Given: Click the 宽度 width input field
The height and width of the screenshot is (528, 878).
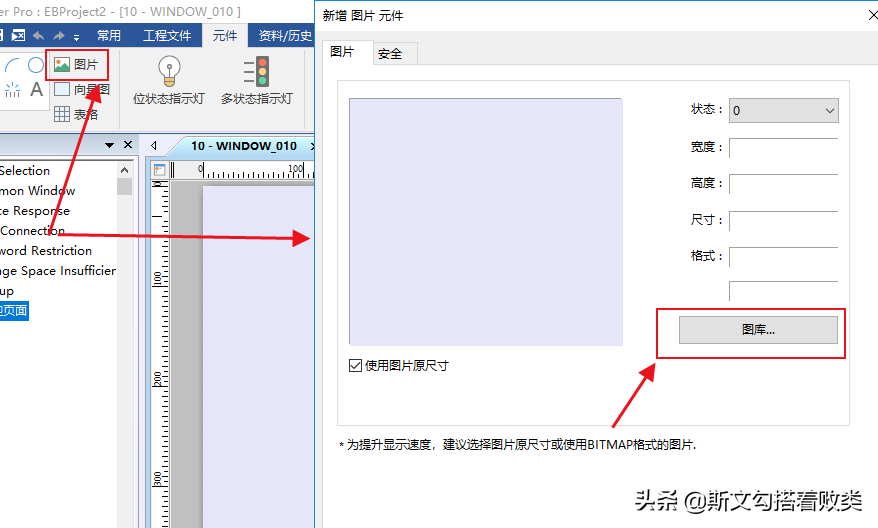Looking at the screenshot, I should [x=782, y=148].
